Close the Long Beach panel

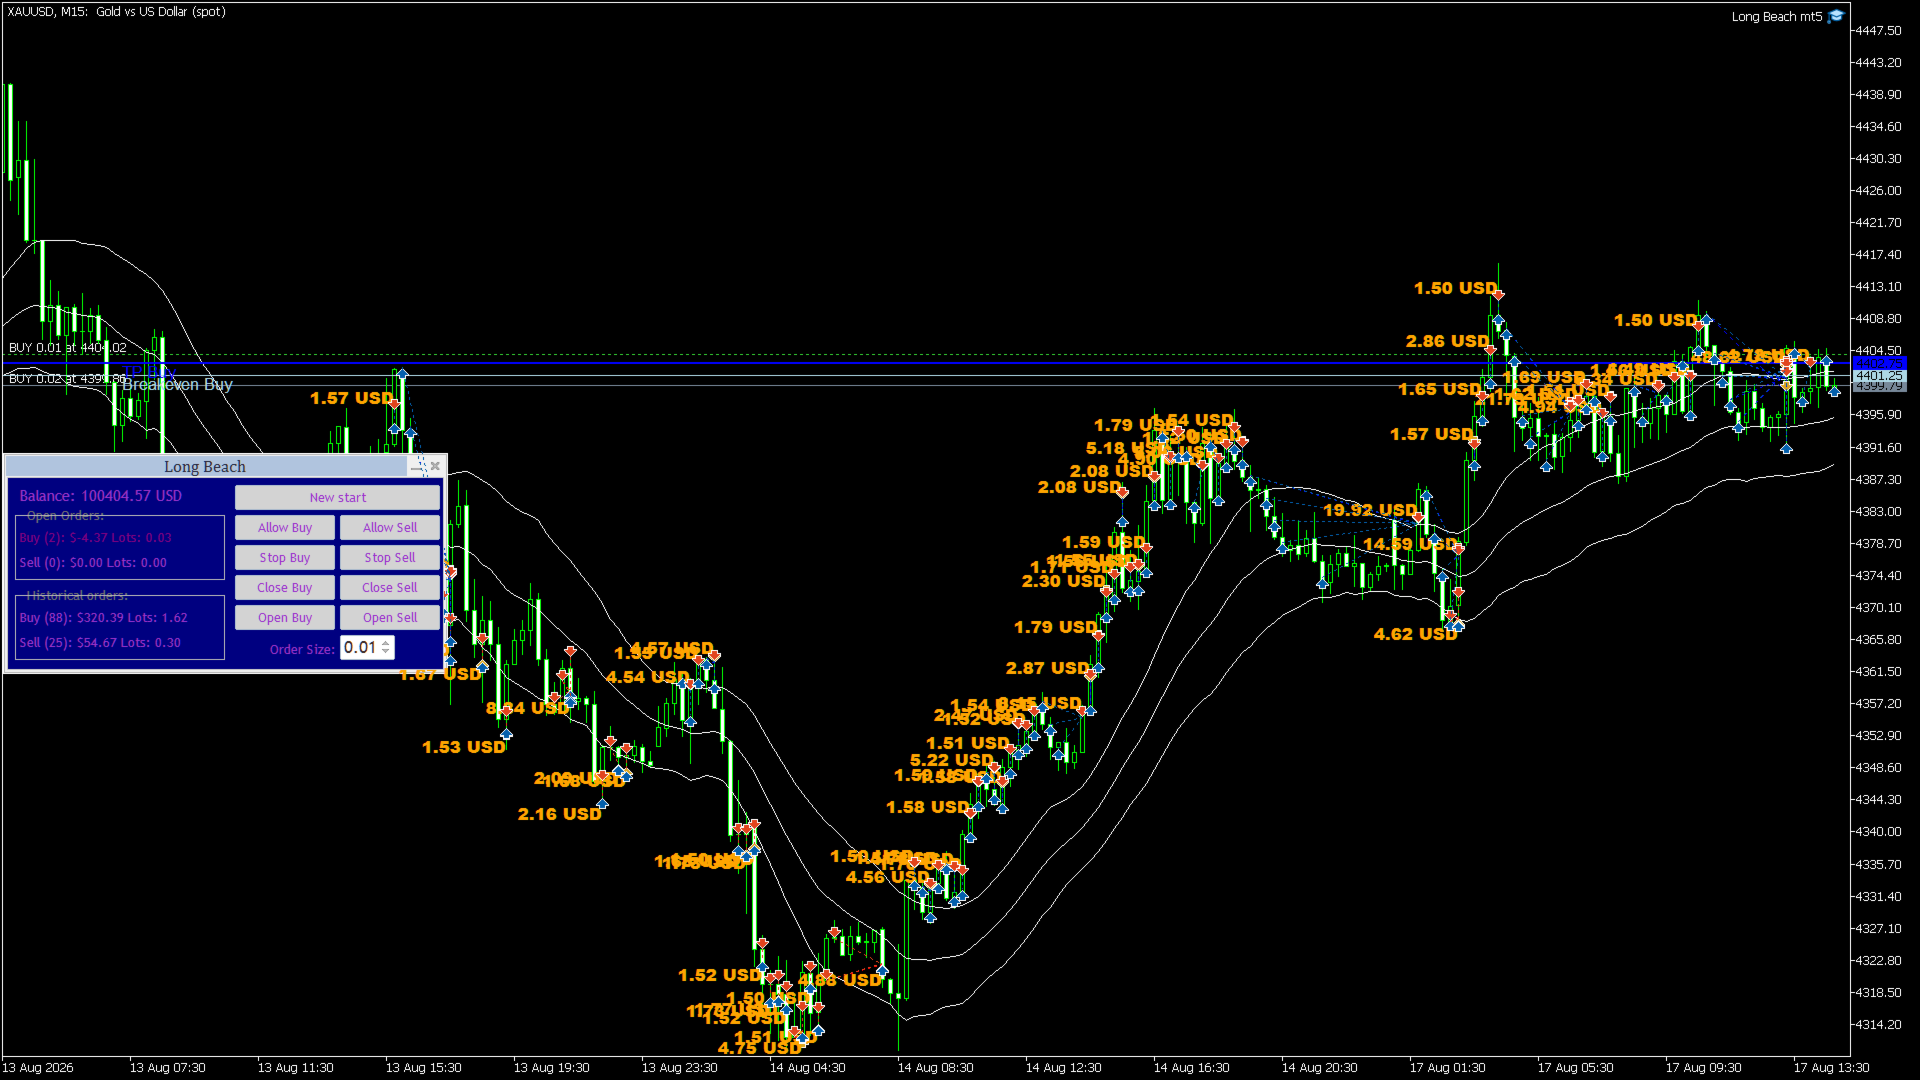point(435,467)
